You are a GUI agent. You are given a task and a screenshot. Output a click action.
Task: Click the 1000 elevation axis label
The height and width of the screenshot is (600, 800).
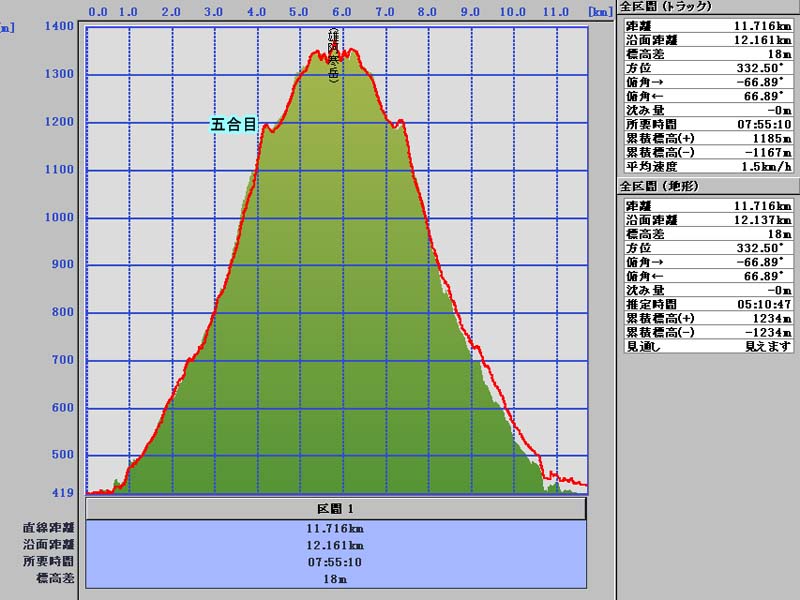[60, 218]
